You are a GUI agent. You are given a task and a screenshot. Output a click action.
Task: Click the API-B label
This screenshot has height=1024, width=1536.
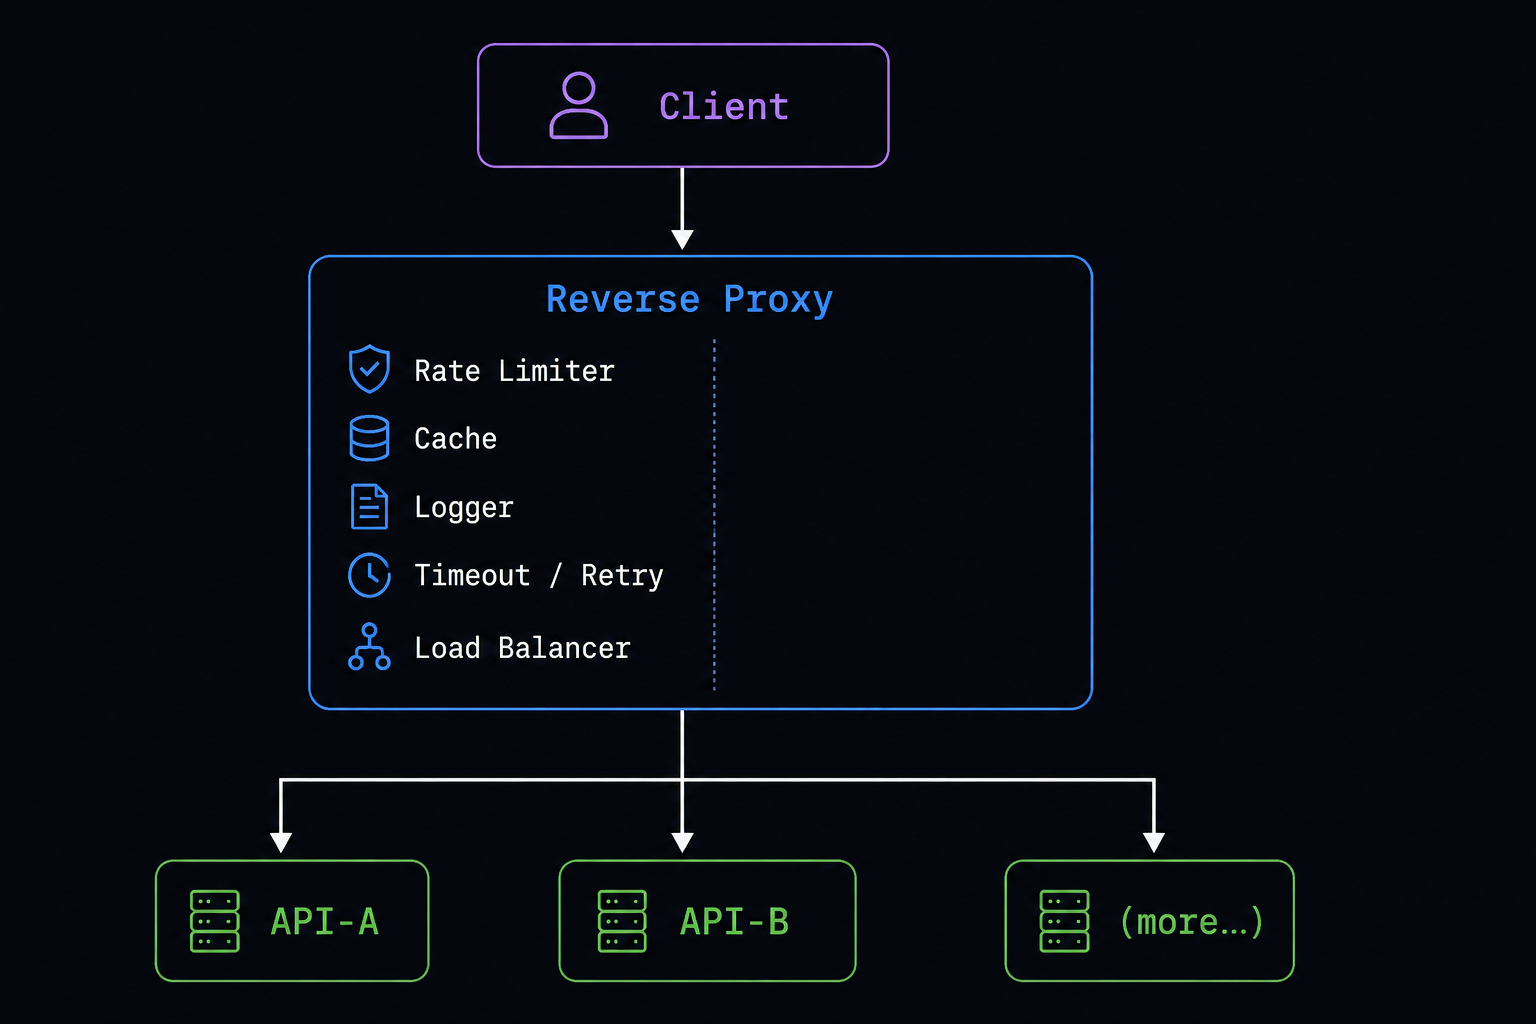click(x=734, y=921)
